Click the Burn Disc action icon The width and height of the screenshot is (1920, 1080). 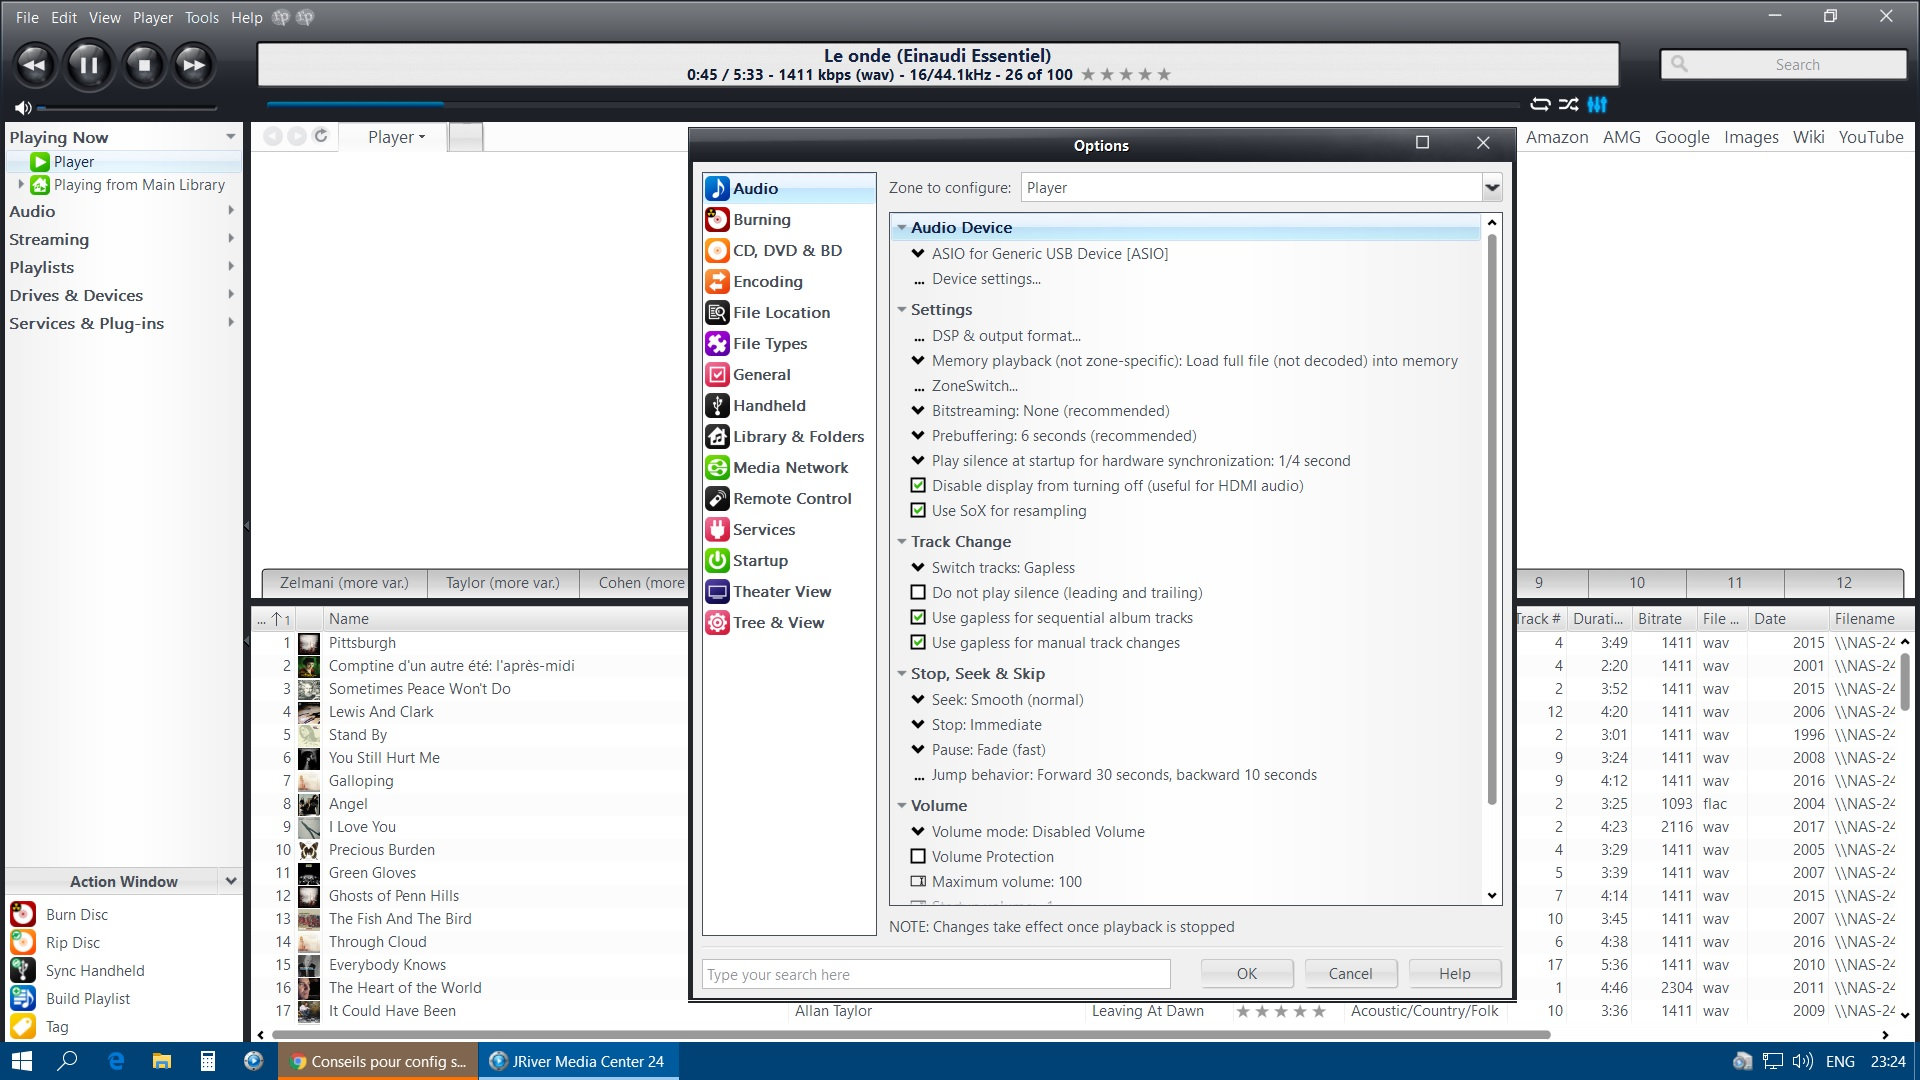click(23, 914)
